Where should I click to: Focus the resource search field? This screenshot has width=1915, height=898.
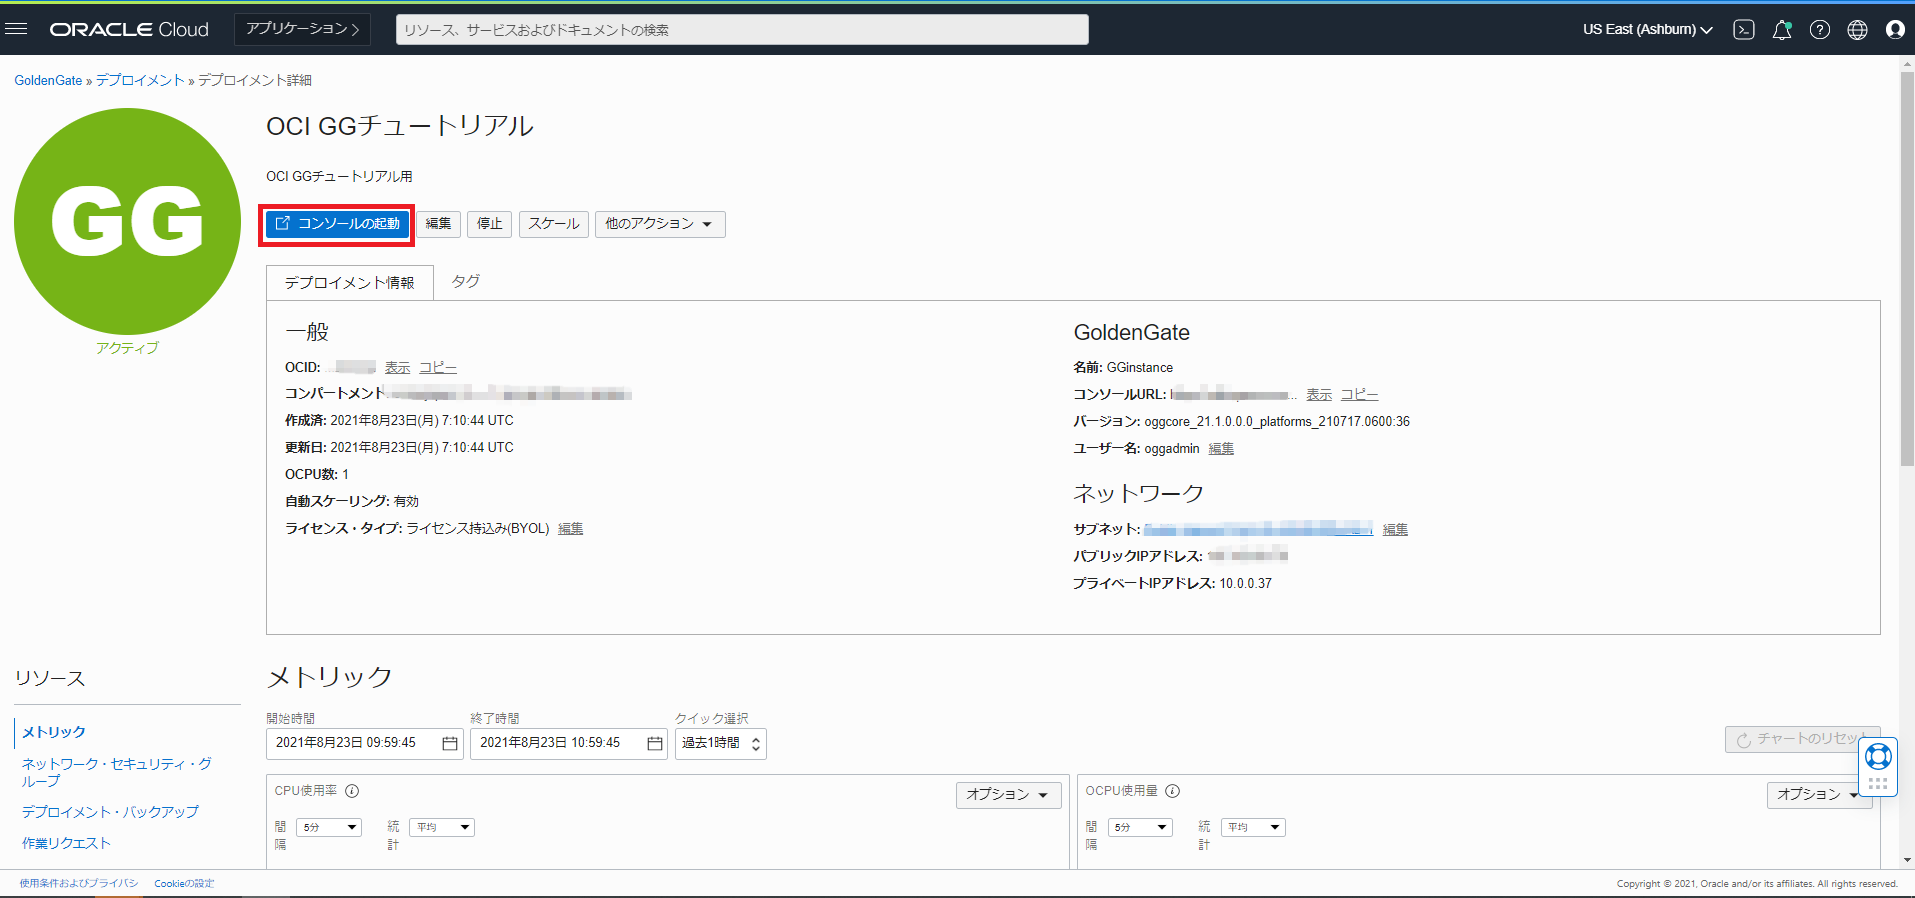(x=742, y=30)
